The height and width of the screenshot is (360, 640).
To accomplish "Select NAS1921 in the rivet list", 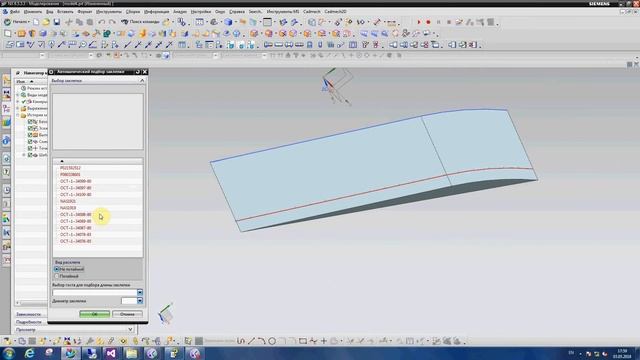I will [68, 201].
